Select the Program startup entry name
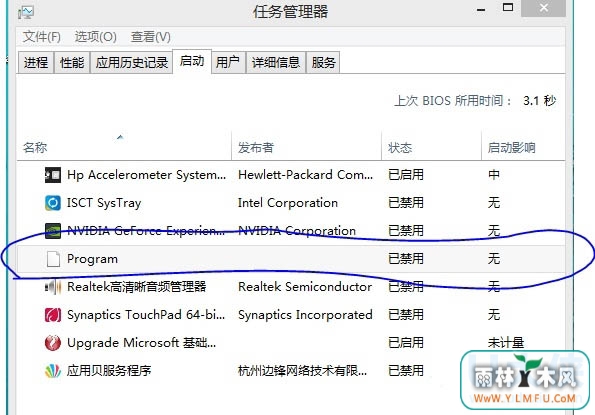The image size is (595, 415). 92,259
